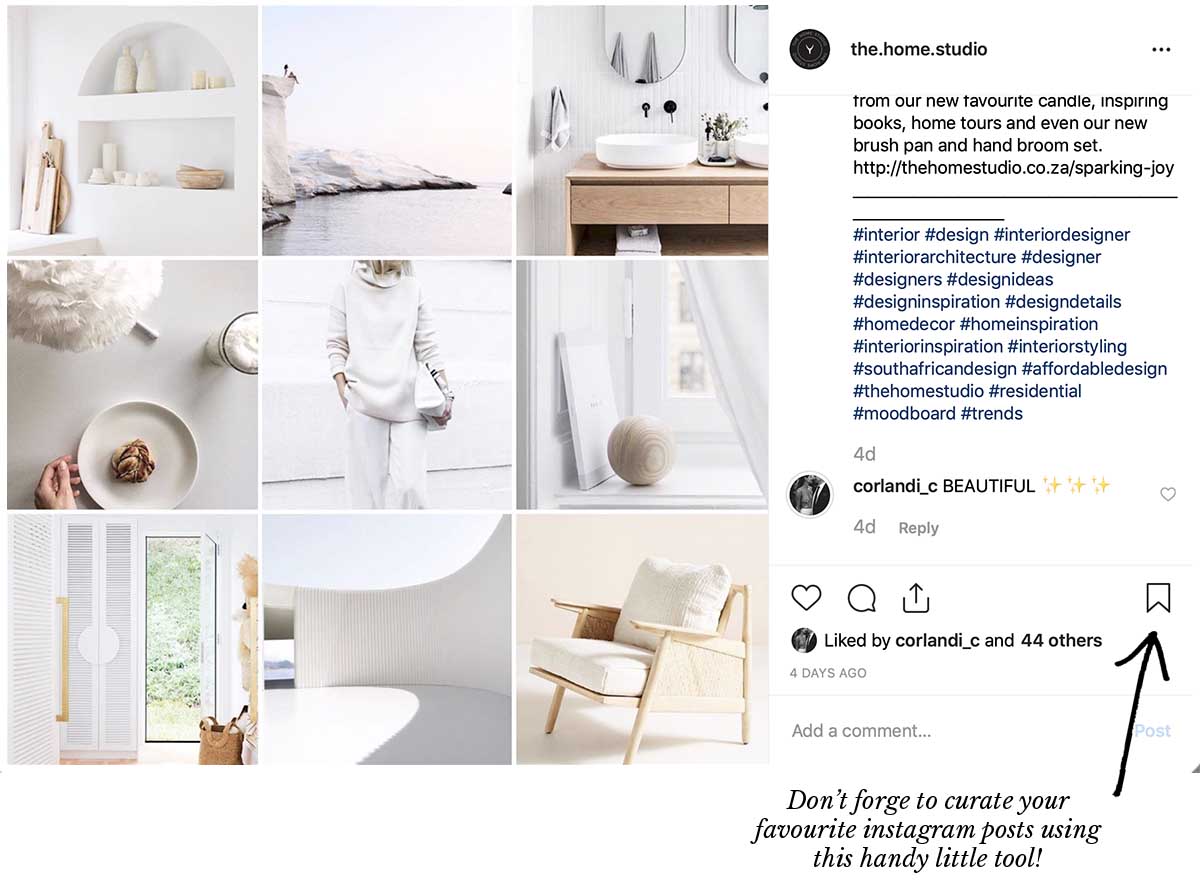The width and height of the screenshot is (1200, 894).
Task: Open the thehomestudio.co.za/sparking-joy link
Action: (1013, 168)
